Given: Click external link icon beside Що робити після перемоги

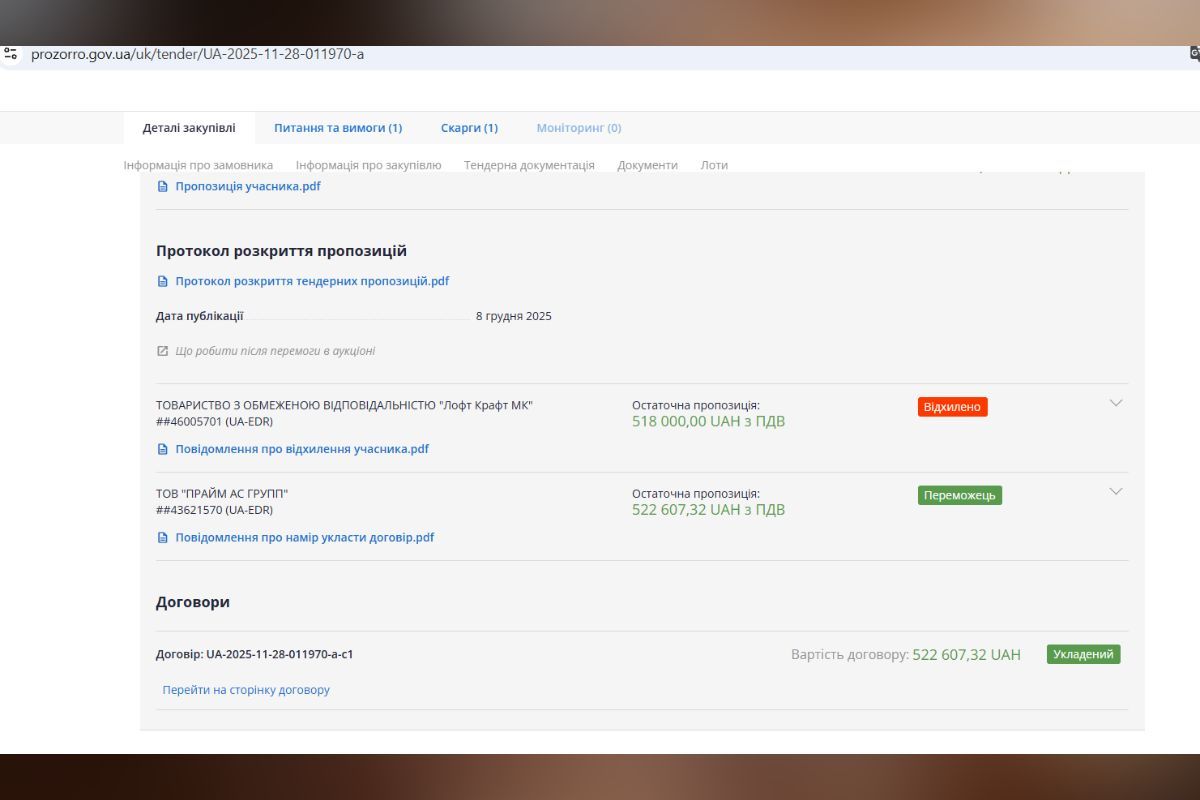Looking at the screenshot, I should 163,351.
